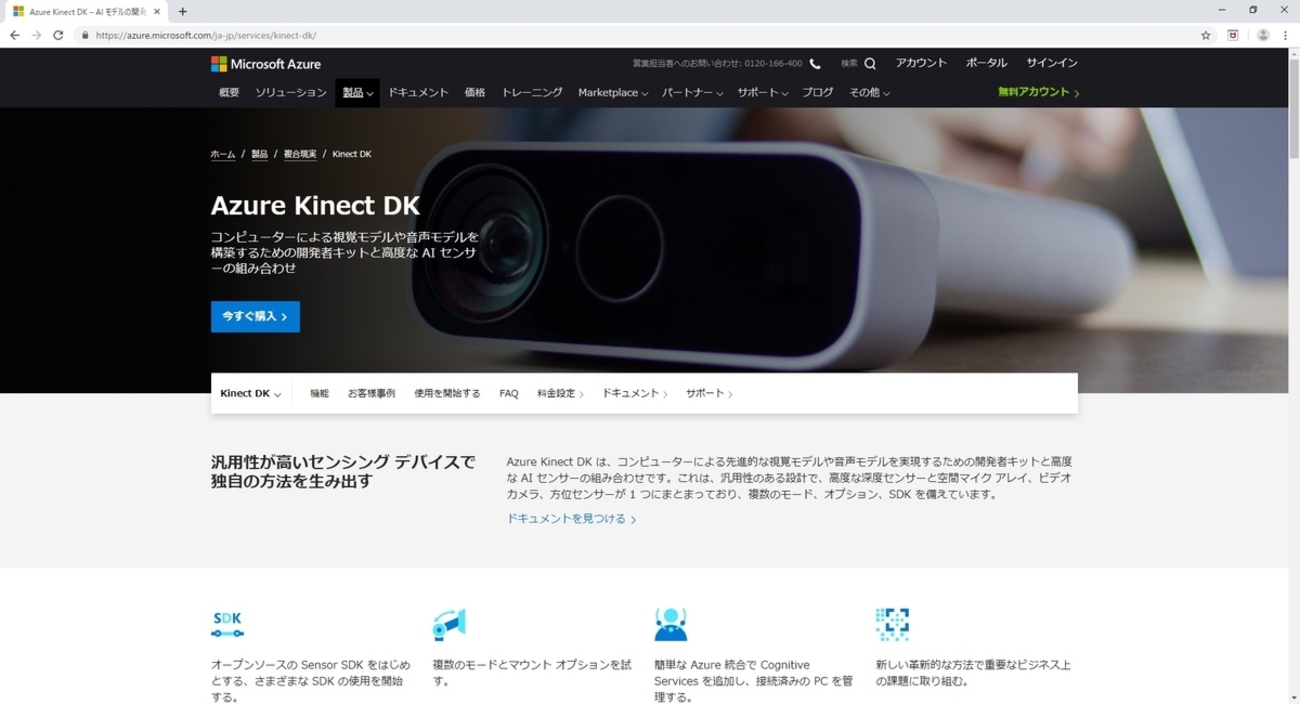Expand サポート in the sub-navigation
This screenshot has width=1300, height=704.
pos(709,393)
